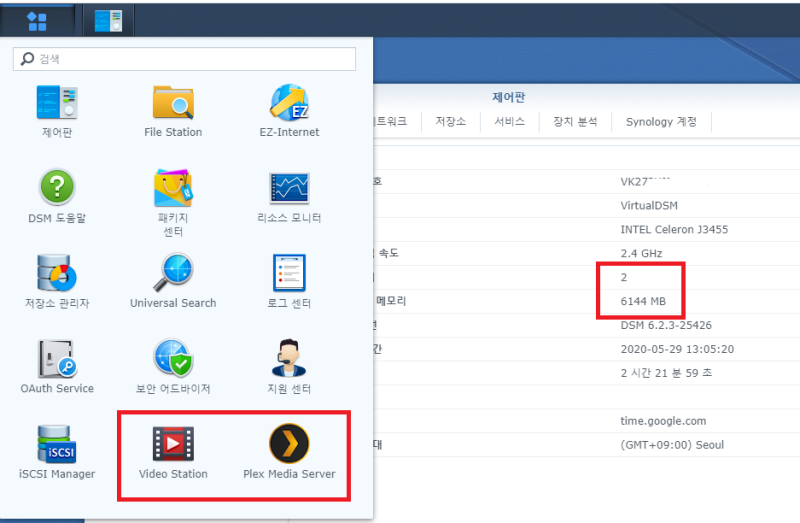Open 지원 센터

click(289, 367)
